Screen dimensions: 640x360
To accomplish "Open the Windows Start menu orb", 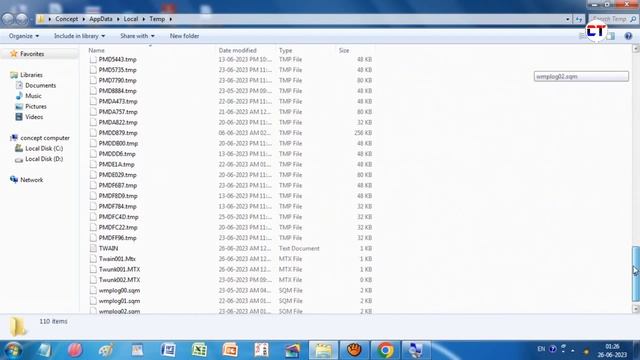I will click(13, 350).
